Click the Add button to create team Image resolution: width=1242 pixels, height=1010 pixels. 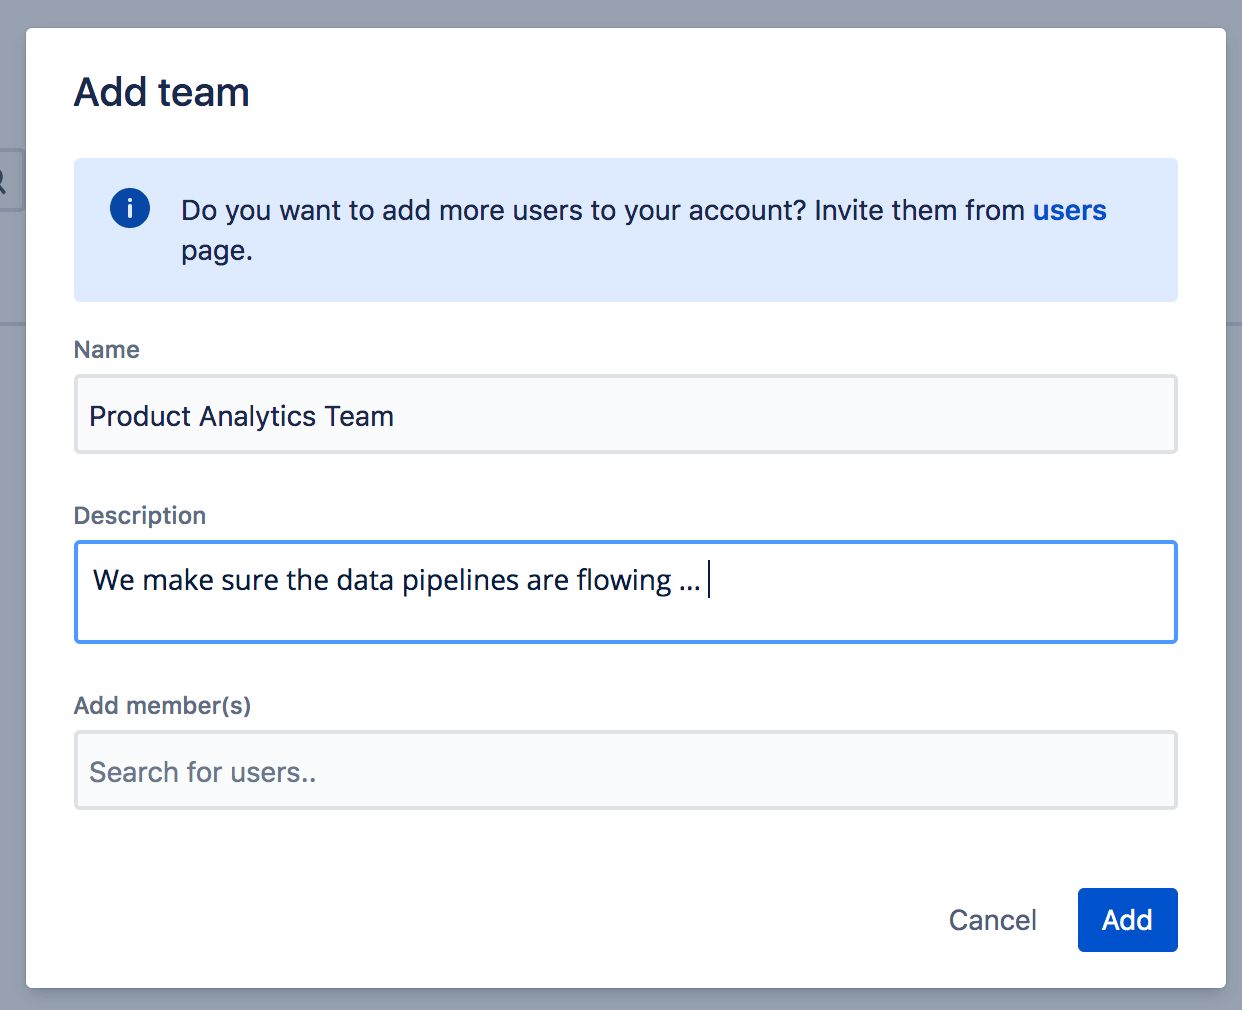pyautogui.click(x=1127, y=920)
